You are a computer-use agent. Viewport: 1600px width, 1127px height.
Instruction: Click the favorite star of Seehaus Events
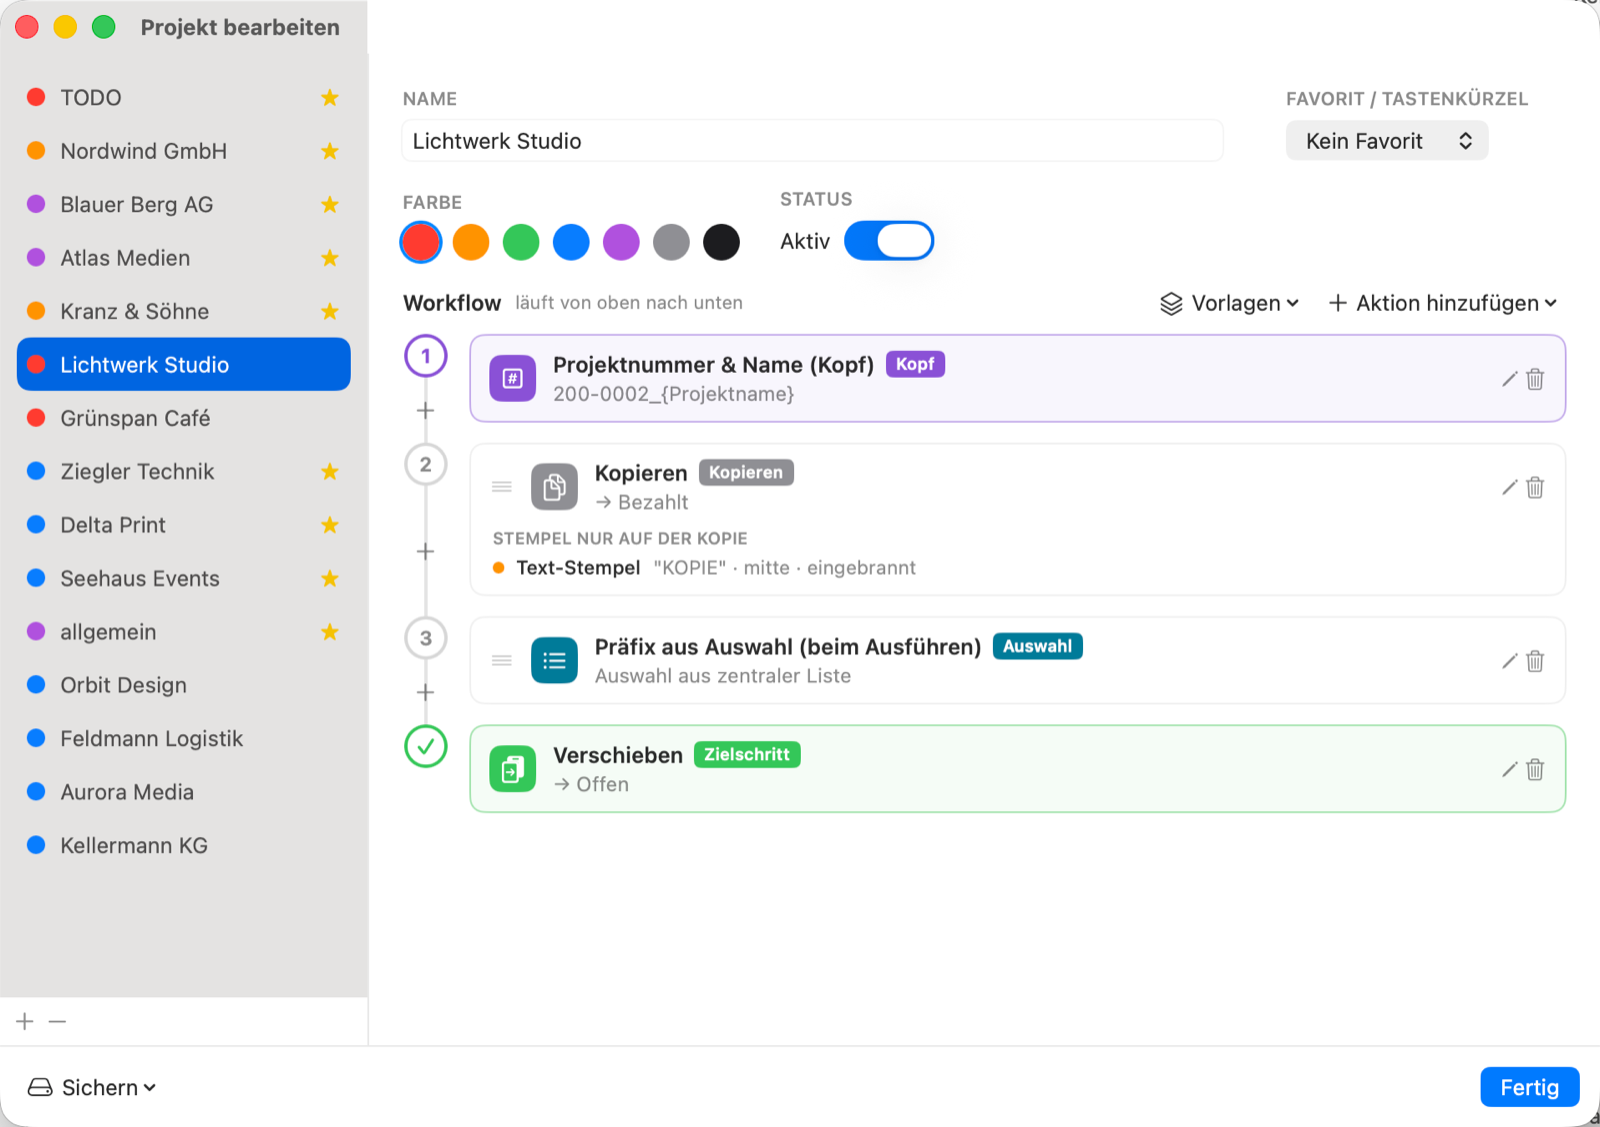330,578
